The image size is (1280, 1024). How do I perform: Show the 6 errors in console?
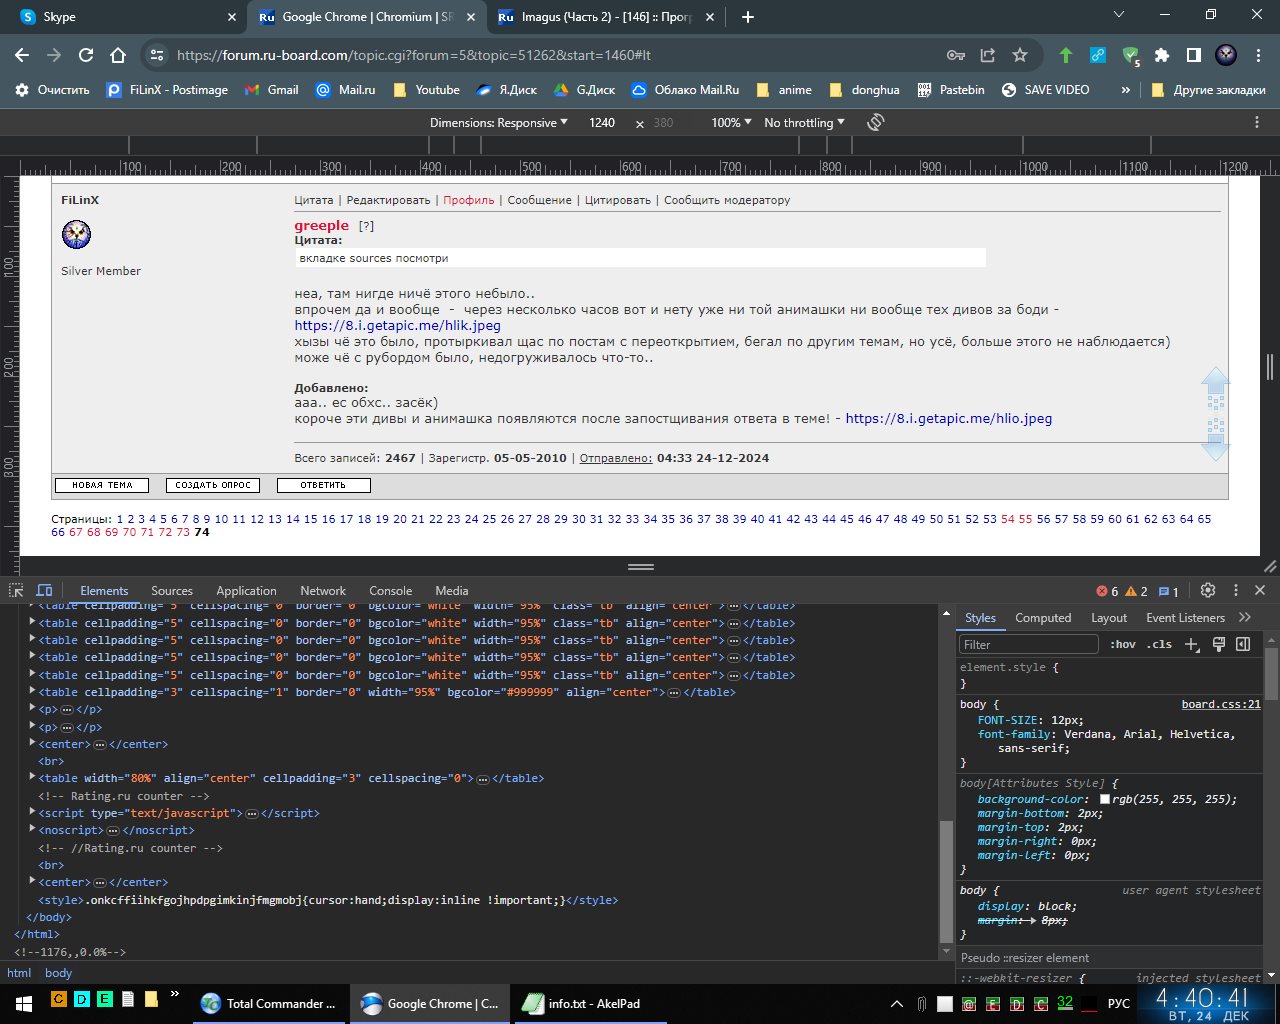click(1108, 591)
